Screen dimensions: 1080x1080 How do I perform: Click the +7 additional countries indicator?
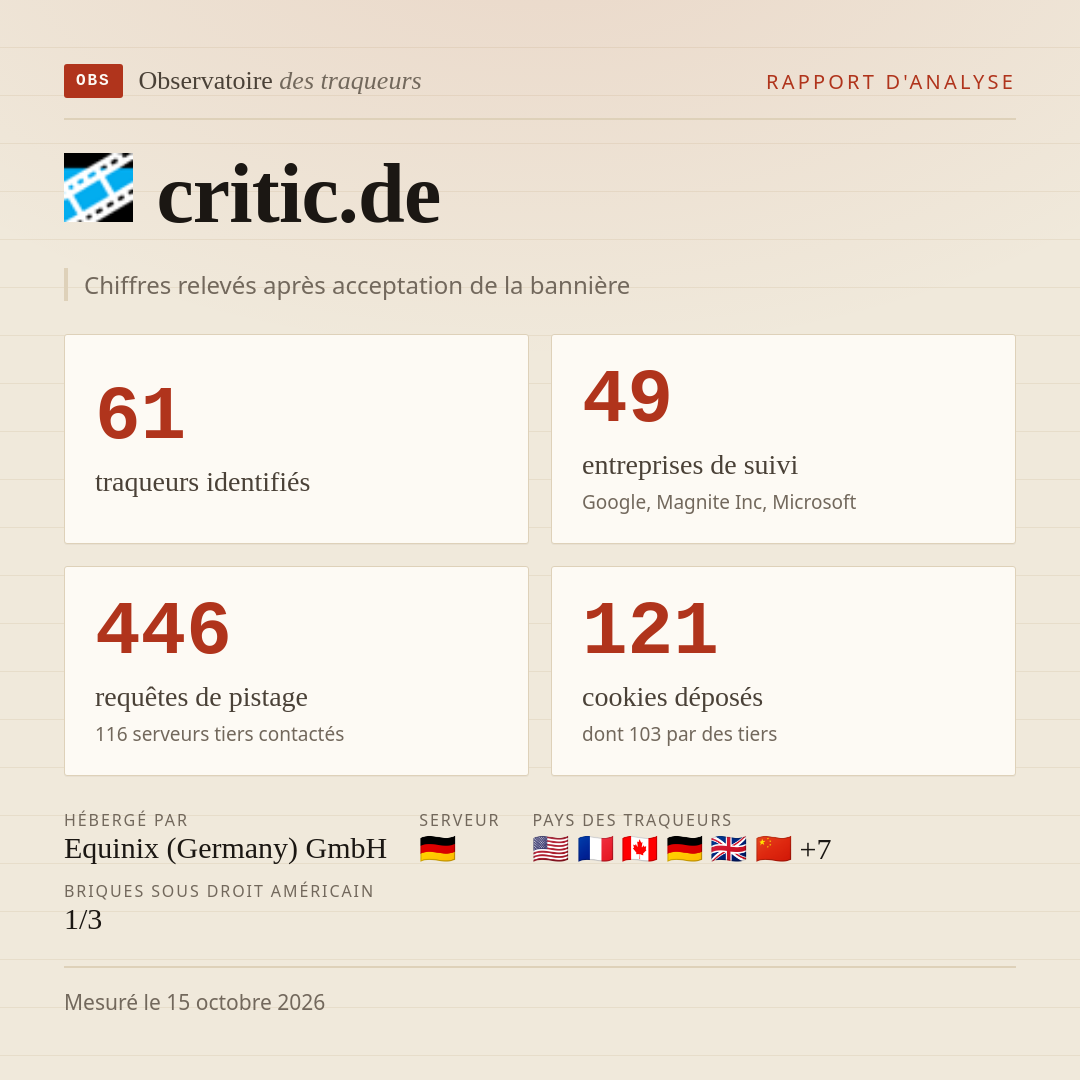[816, 849]
